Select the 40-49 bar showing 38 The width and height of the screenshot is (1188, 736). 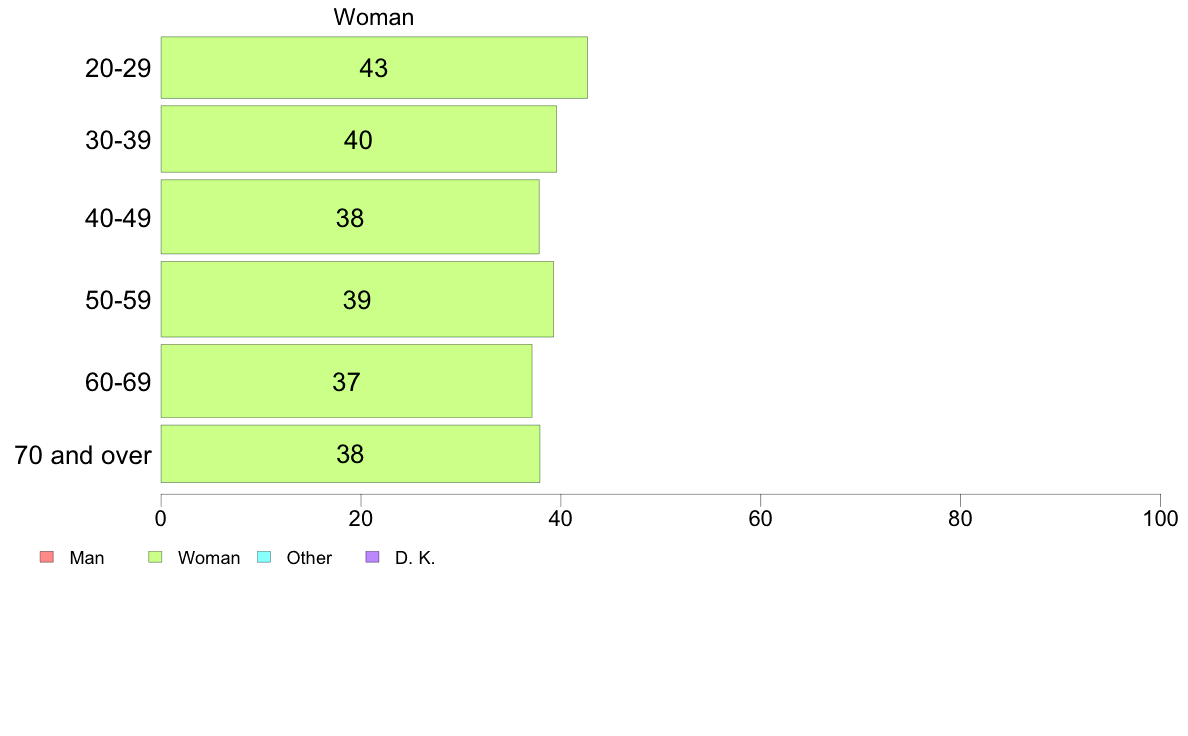[350, 217]
